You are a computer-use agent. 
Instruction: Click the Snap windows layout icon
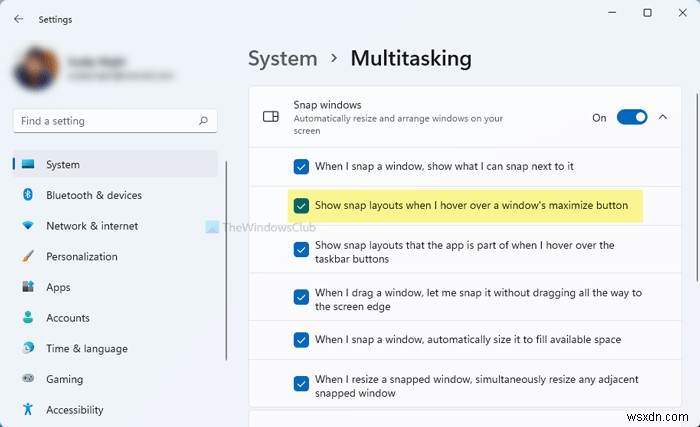270,117
